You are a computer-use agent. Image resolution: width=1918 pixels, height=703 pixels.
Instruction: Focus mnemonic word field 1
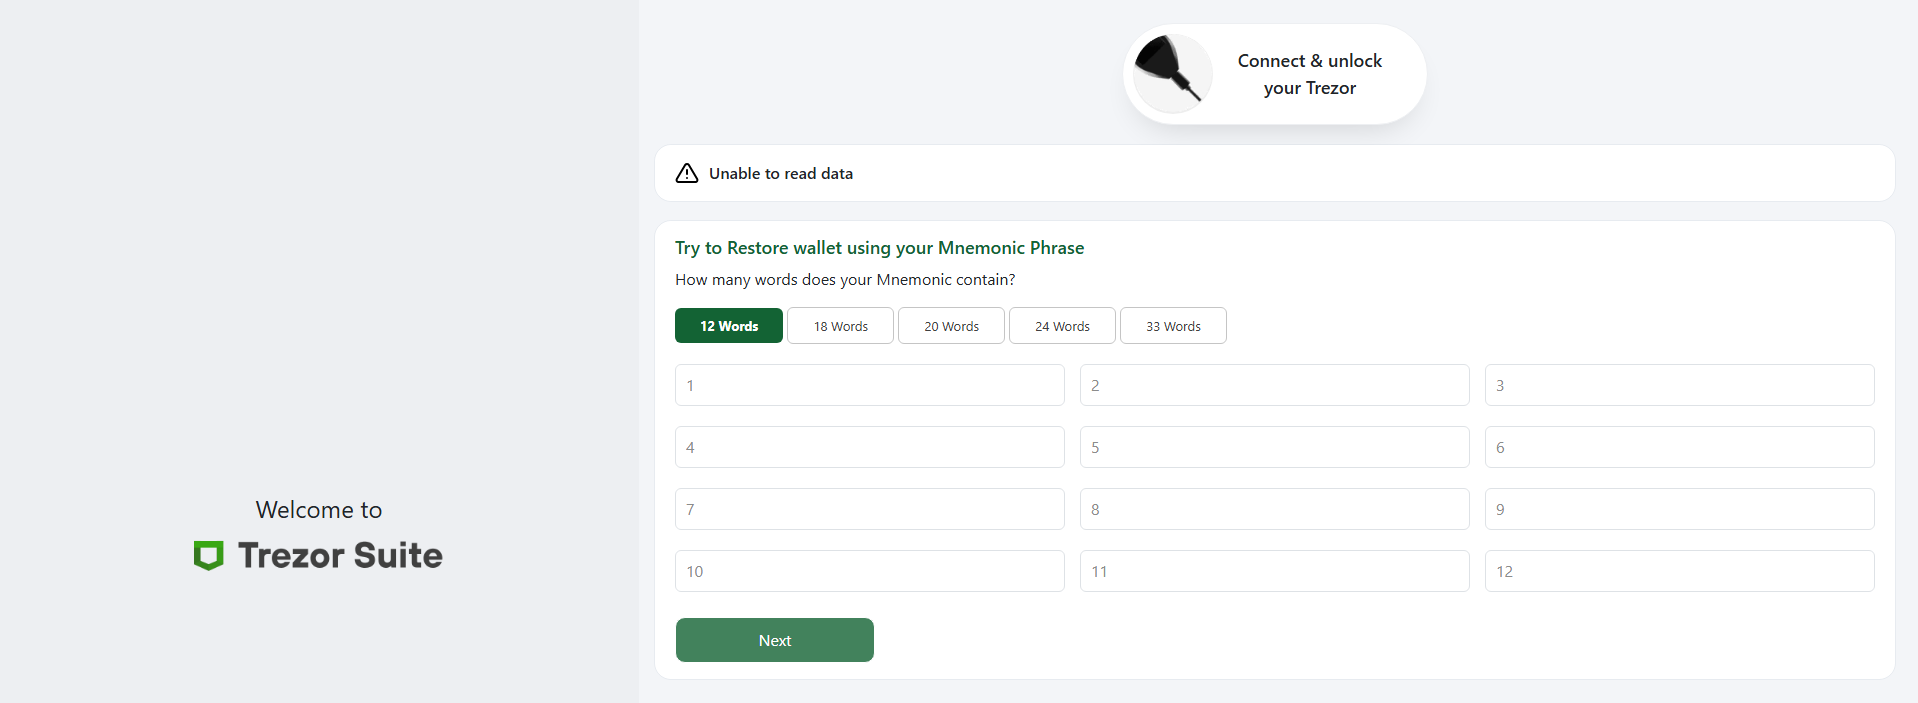[870, 385]
